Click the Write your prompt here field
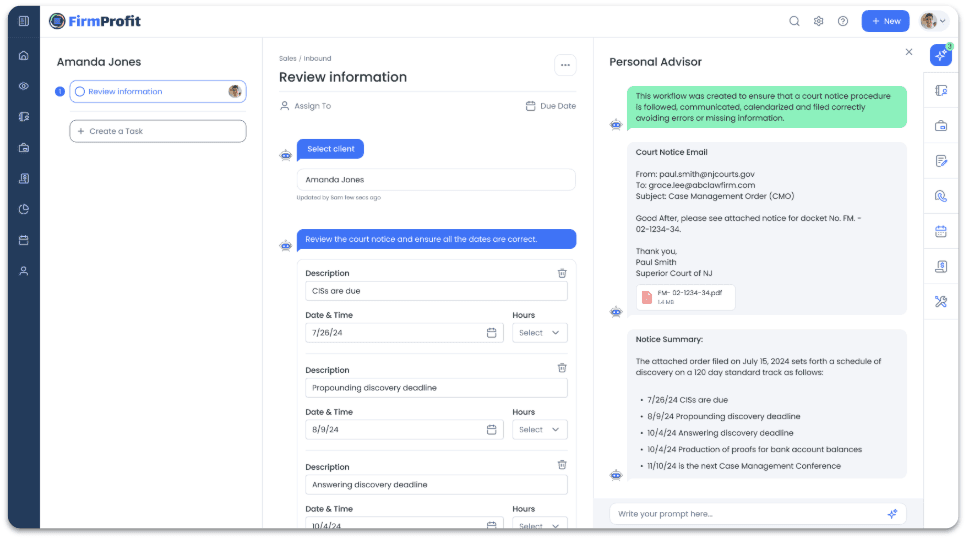This screenshot has height=538, width=968. 745,513
